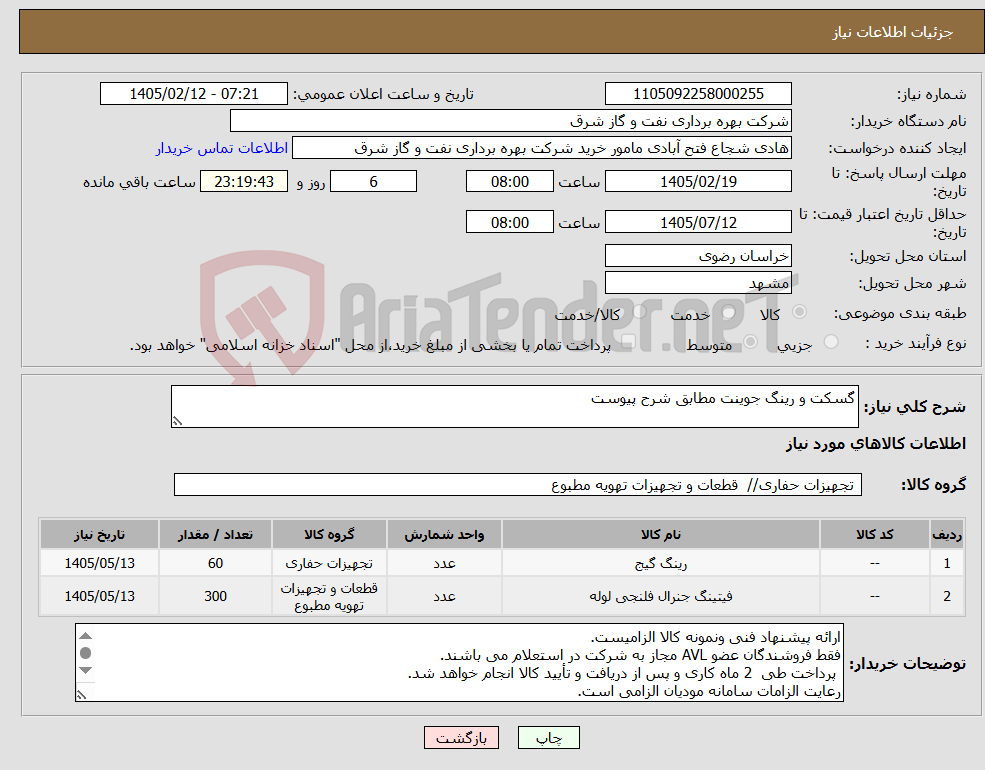Screen dimensions: 985x770
Task: Click the buyer notes text area
Action: (459, 663)
